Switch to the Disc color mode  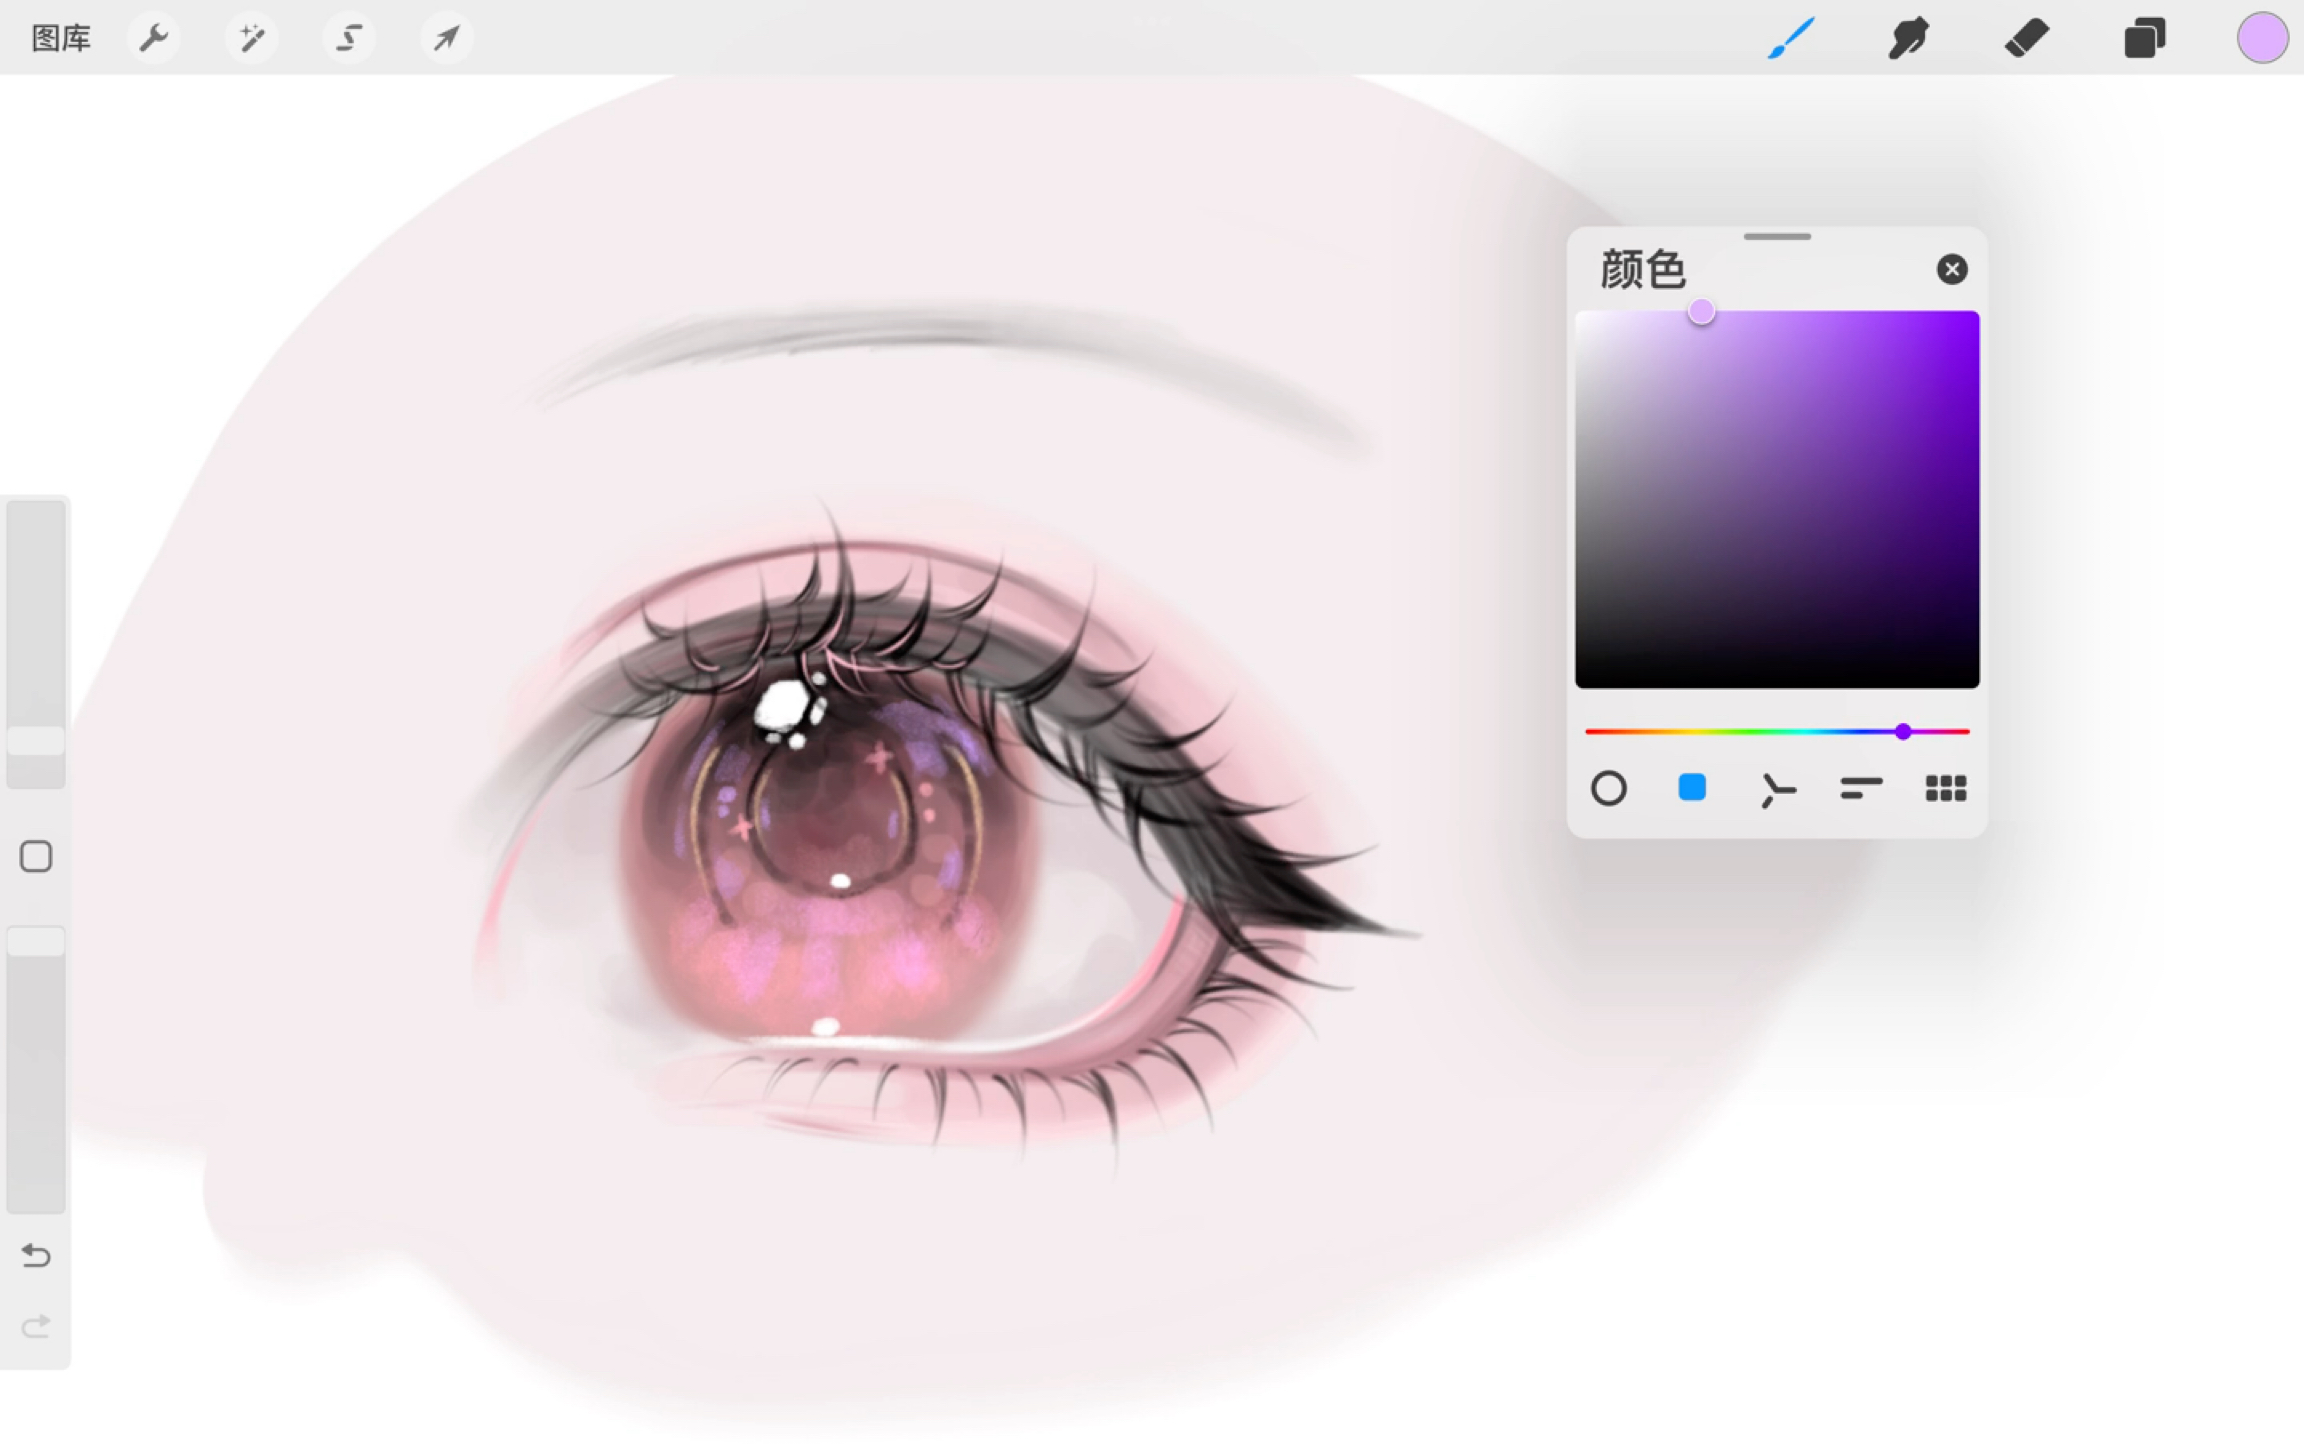[1608, 788]
